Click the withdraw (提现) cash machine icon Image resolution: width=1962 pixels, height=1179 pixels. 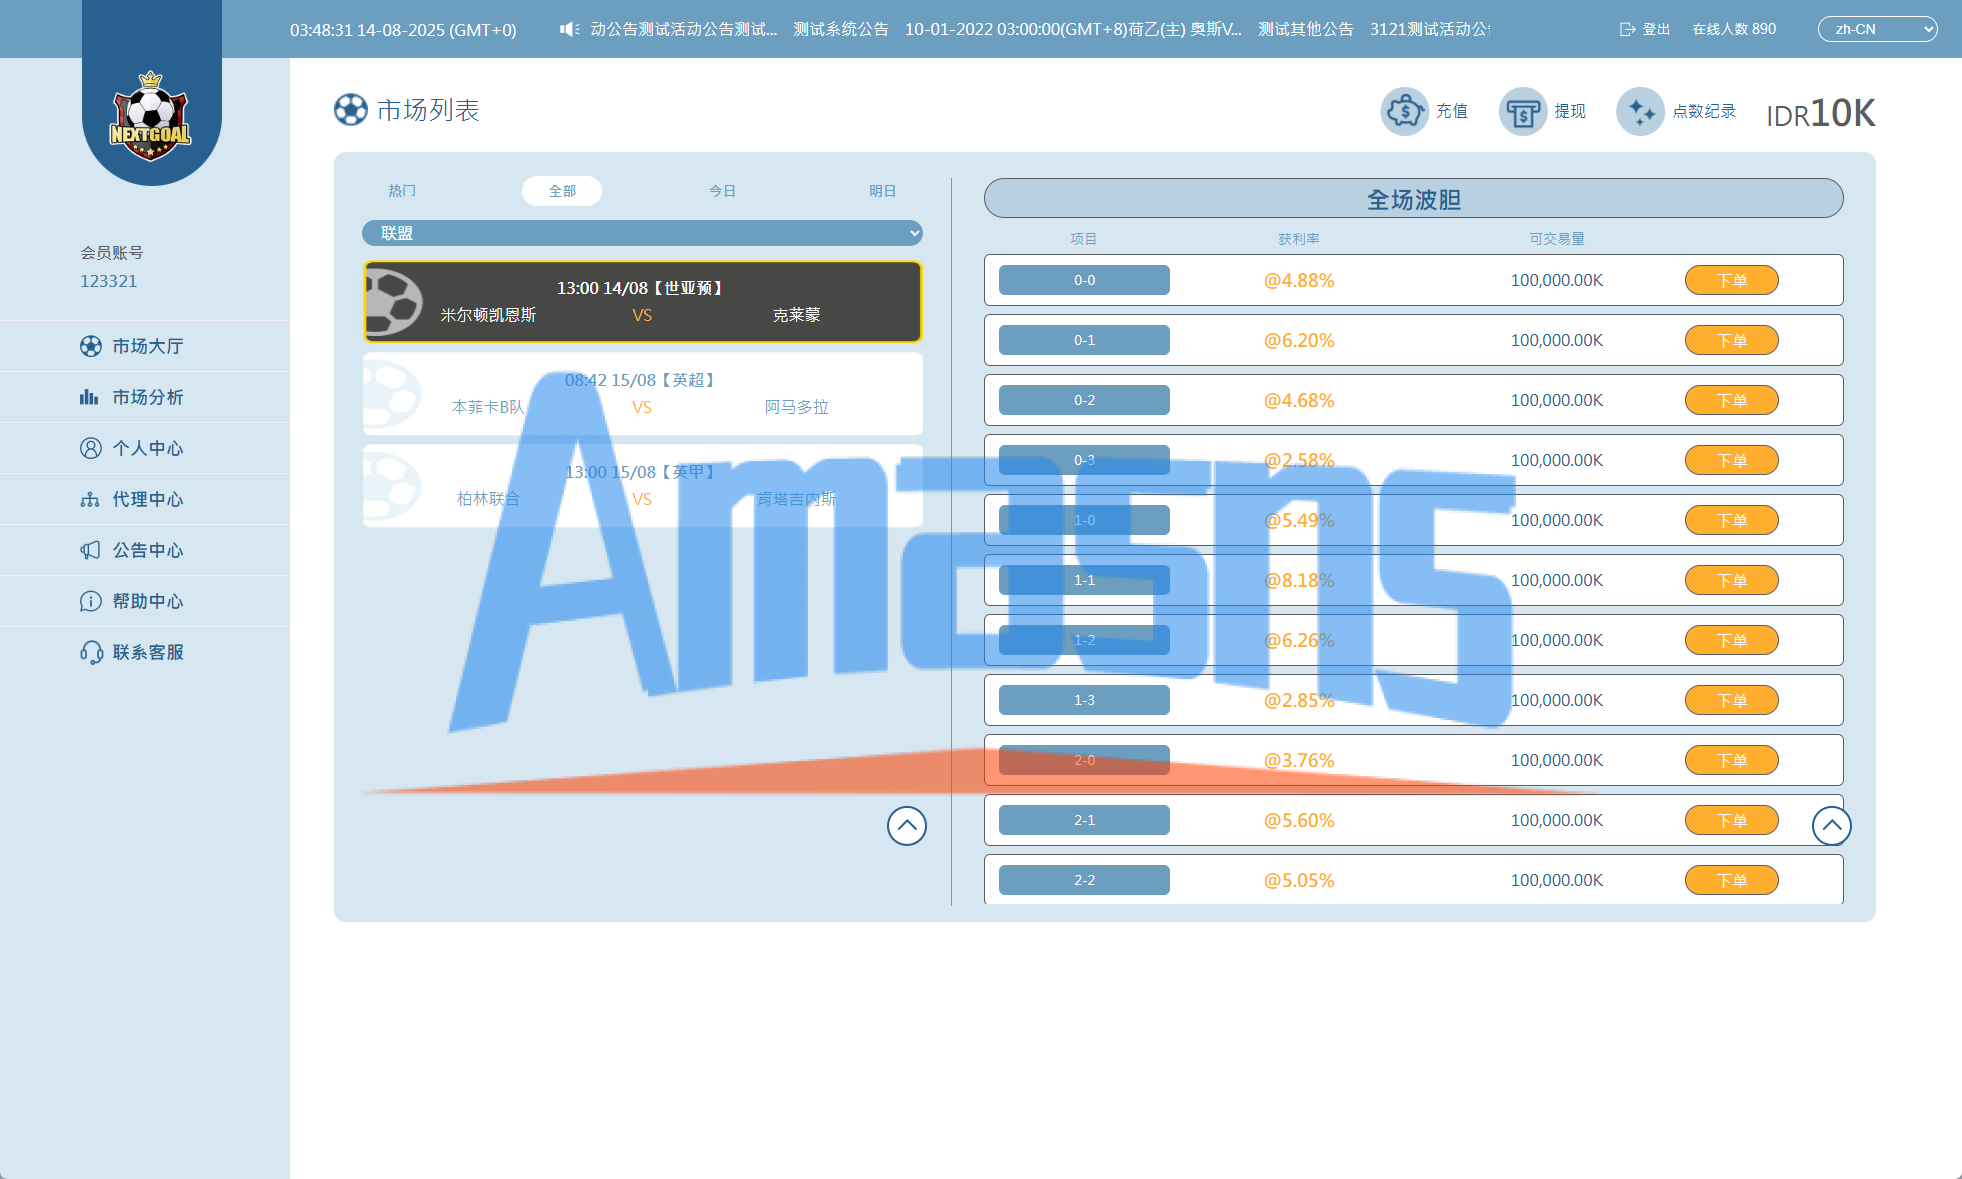point(1522,111)
